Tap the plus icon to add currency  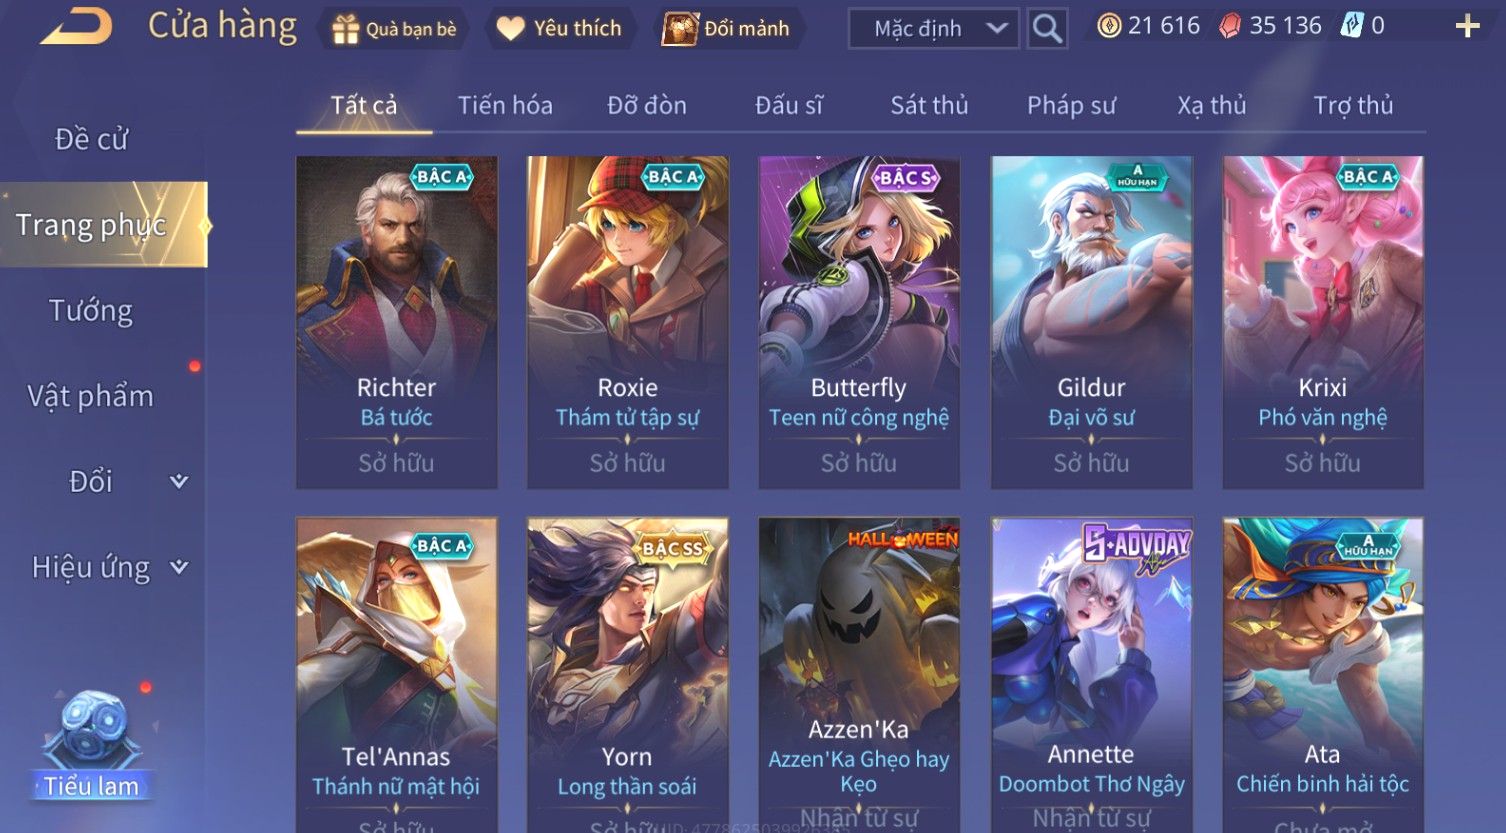pos(1467,27)
